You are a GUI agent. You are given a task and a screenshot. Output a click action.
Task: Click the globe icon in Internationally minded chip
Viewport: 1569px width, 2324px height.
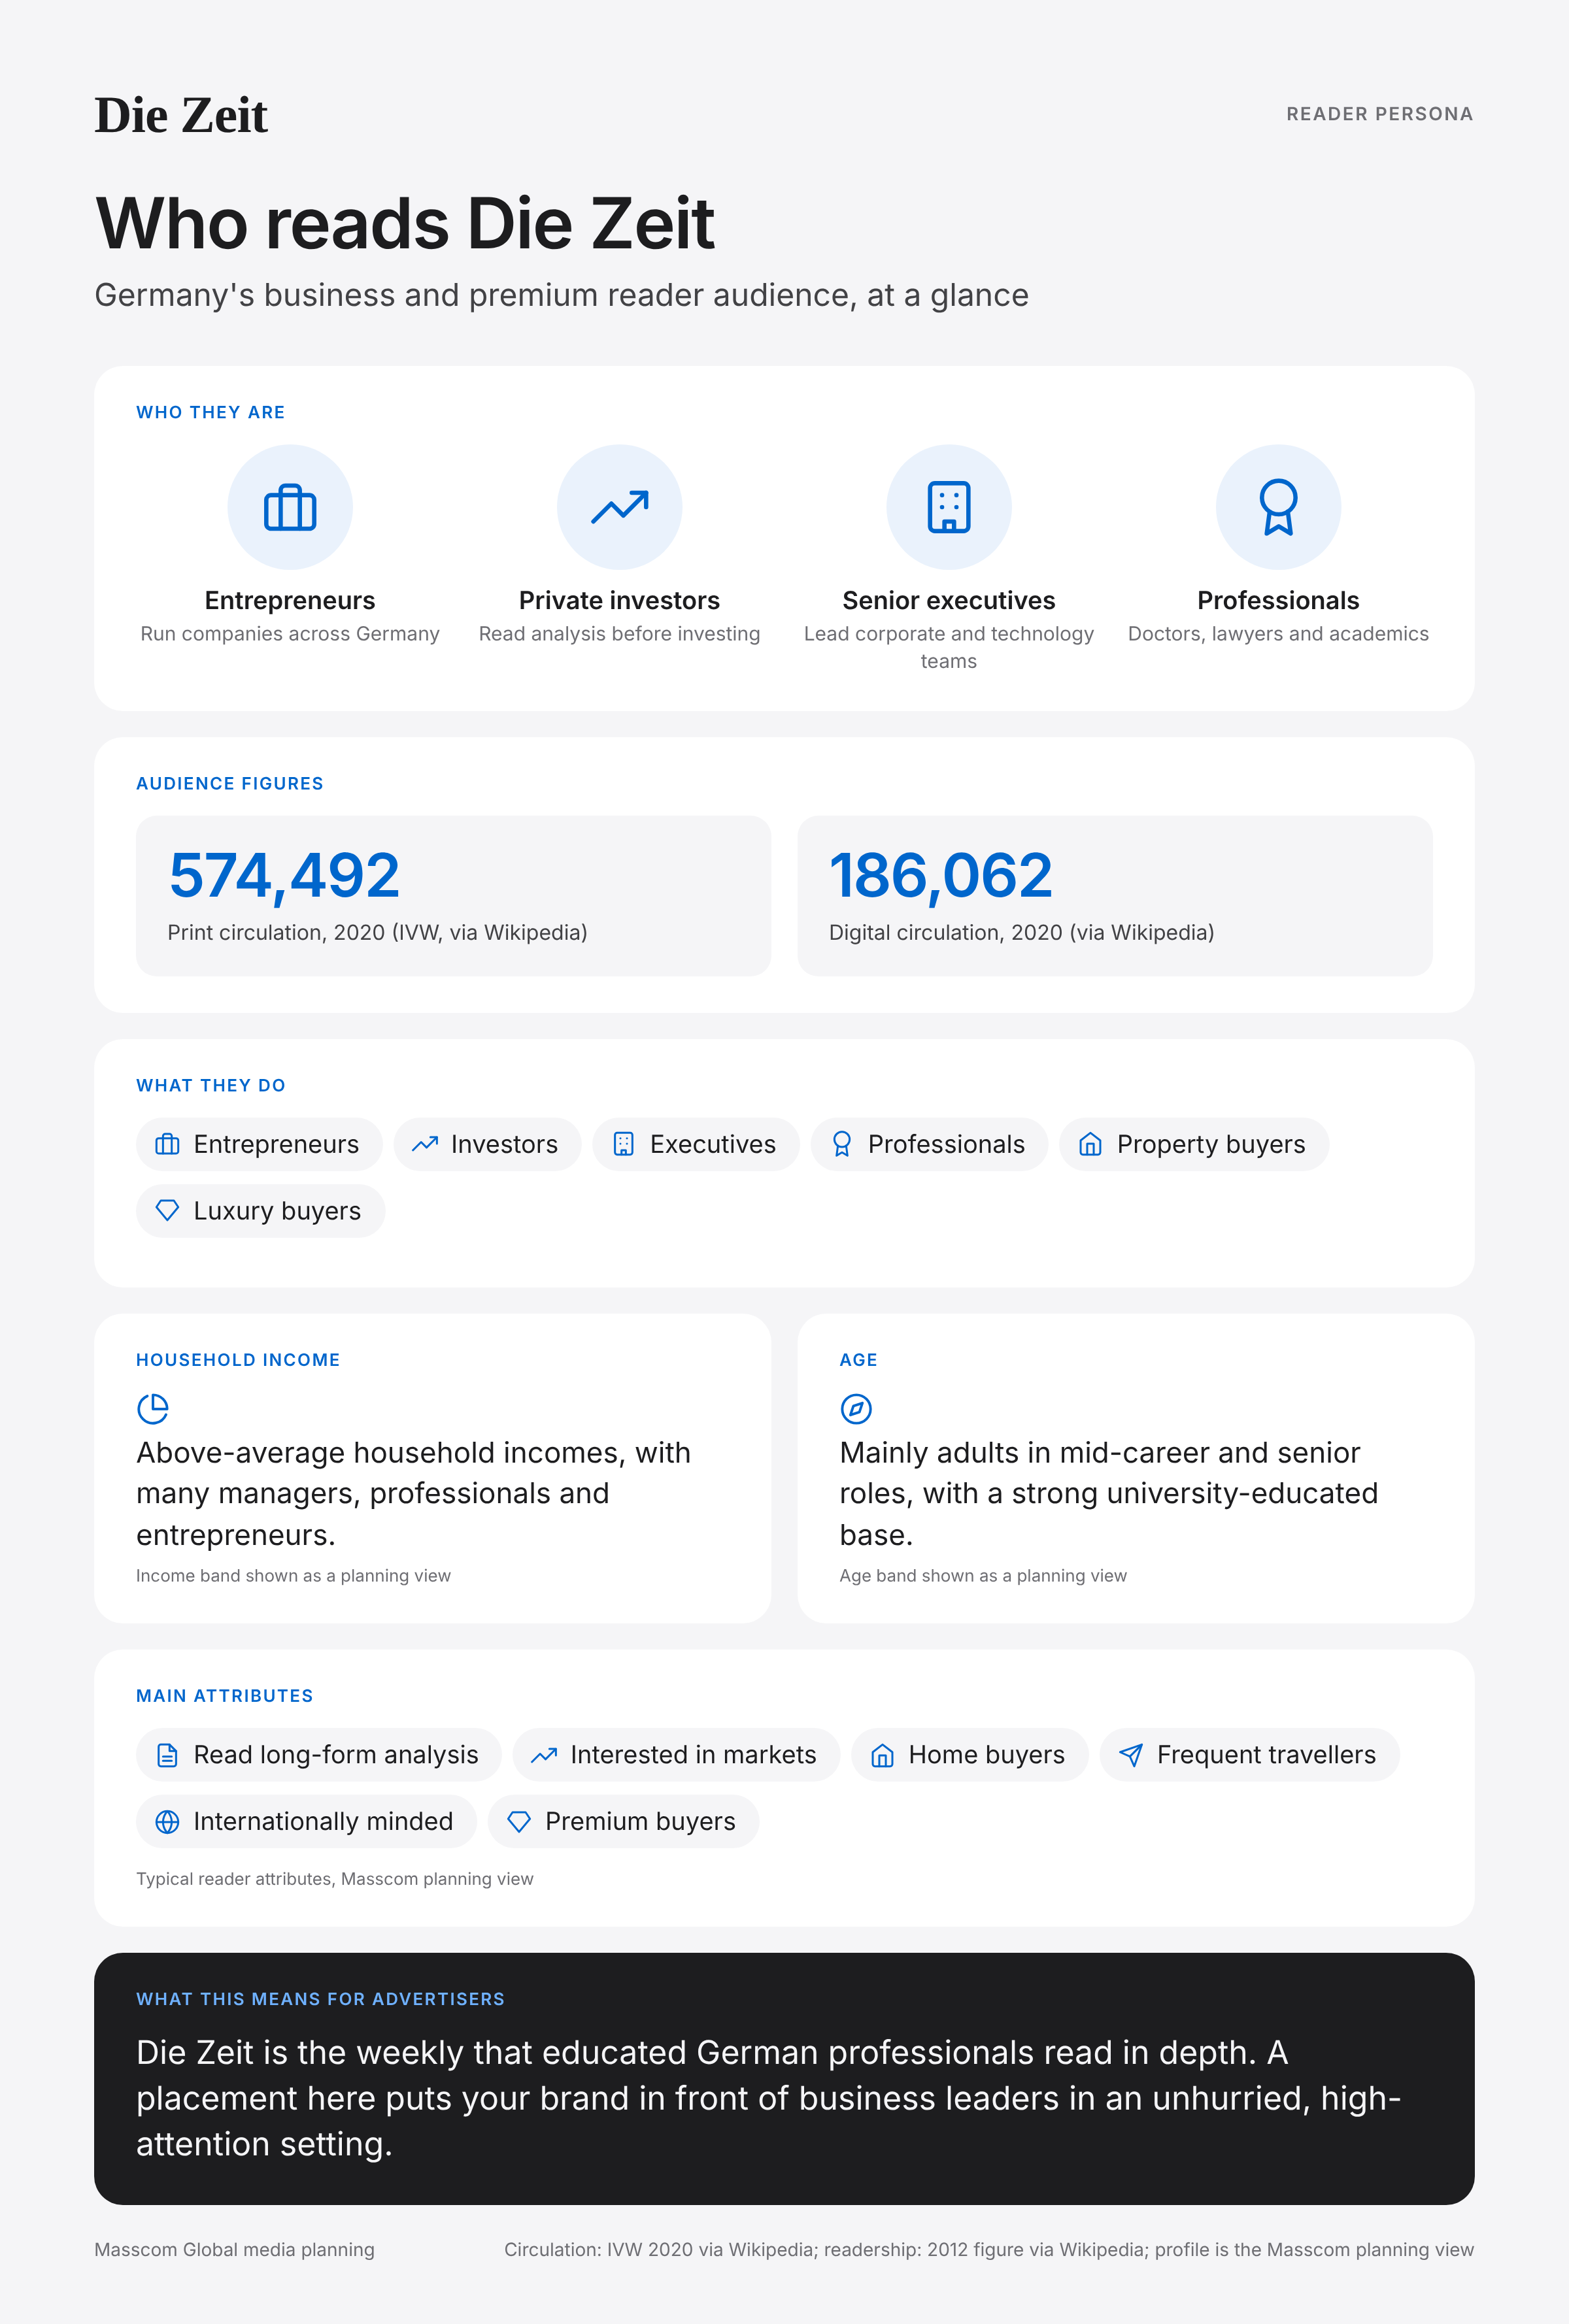[x=167, y=1822]
